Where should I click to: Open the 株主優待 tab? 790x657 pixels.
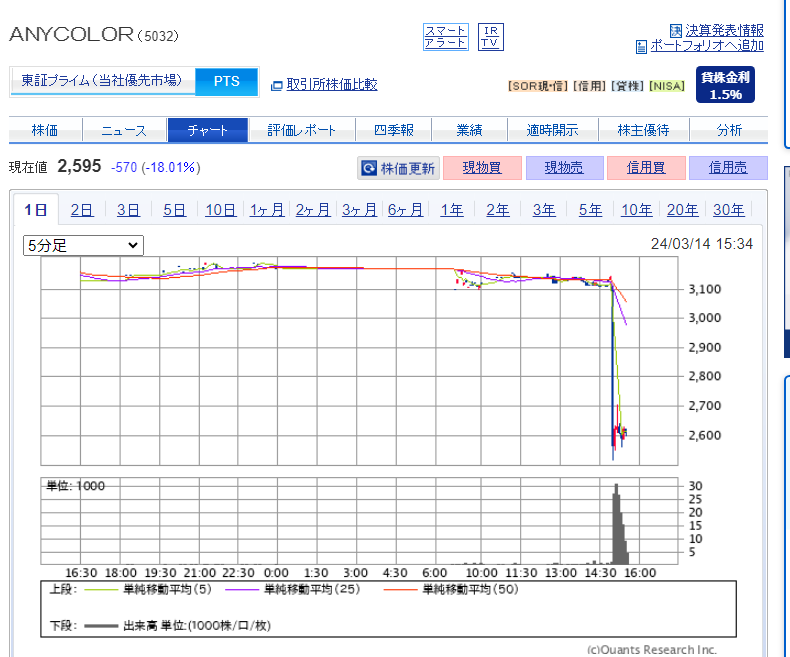pos(643,130)
